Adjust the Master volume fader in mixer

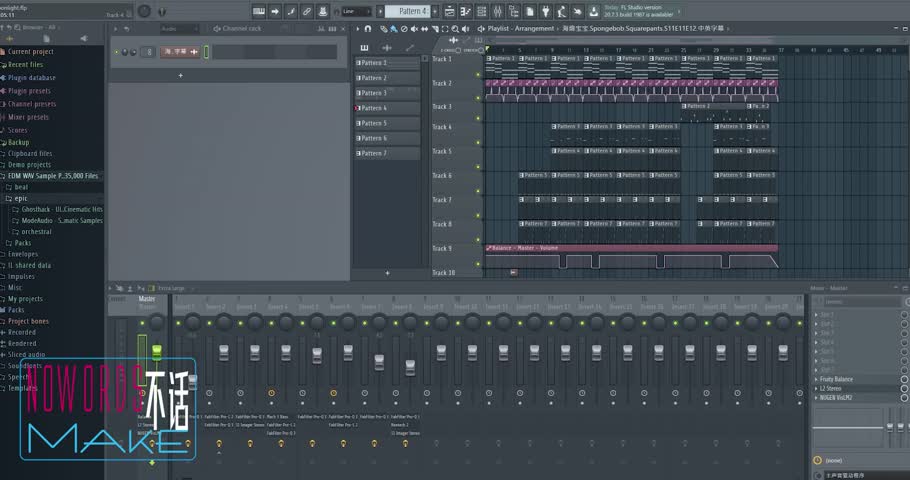157,352
